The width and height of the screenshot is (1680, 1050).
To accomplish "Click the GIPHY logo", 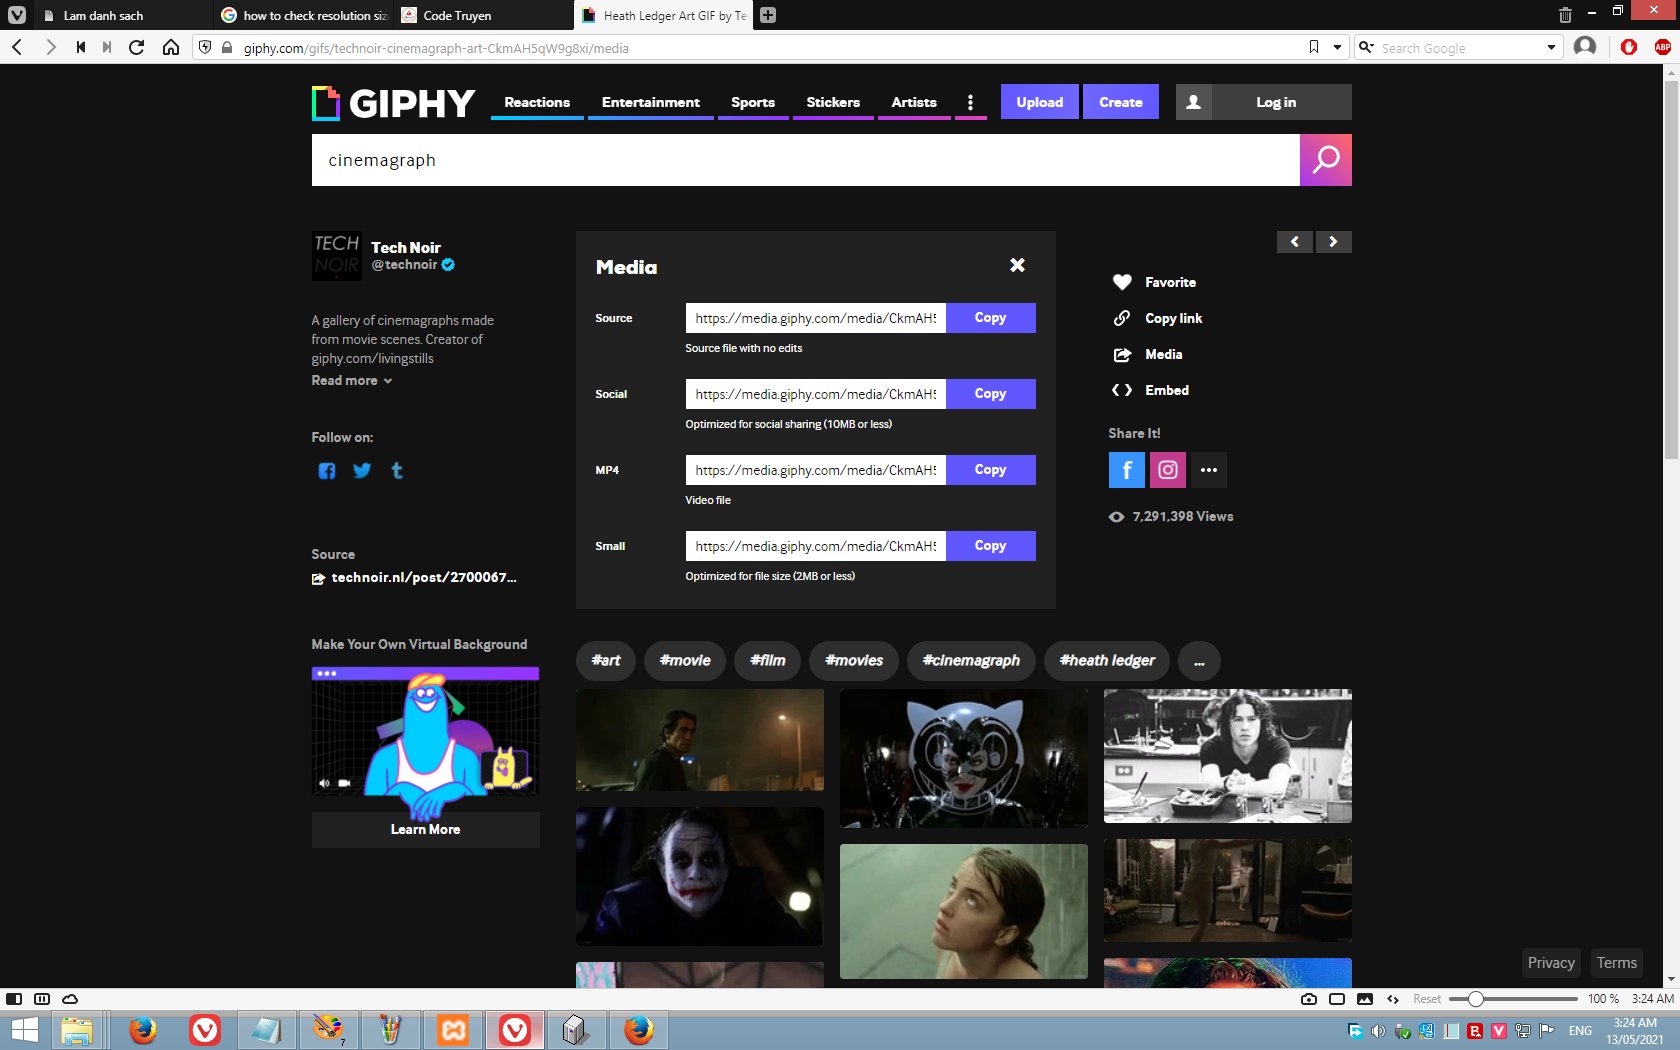I will (x=393, y=103).
